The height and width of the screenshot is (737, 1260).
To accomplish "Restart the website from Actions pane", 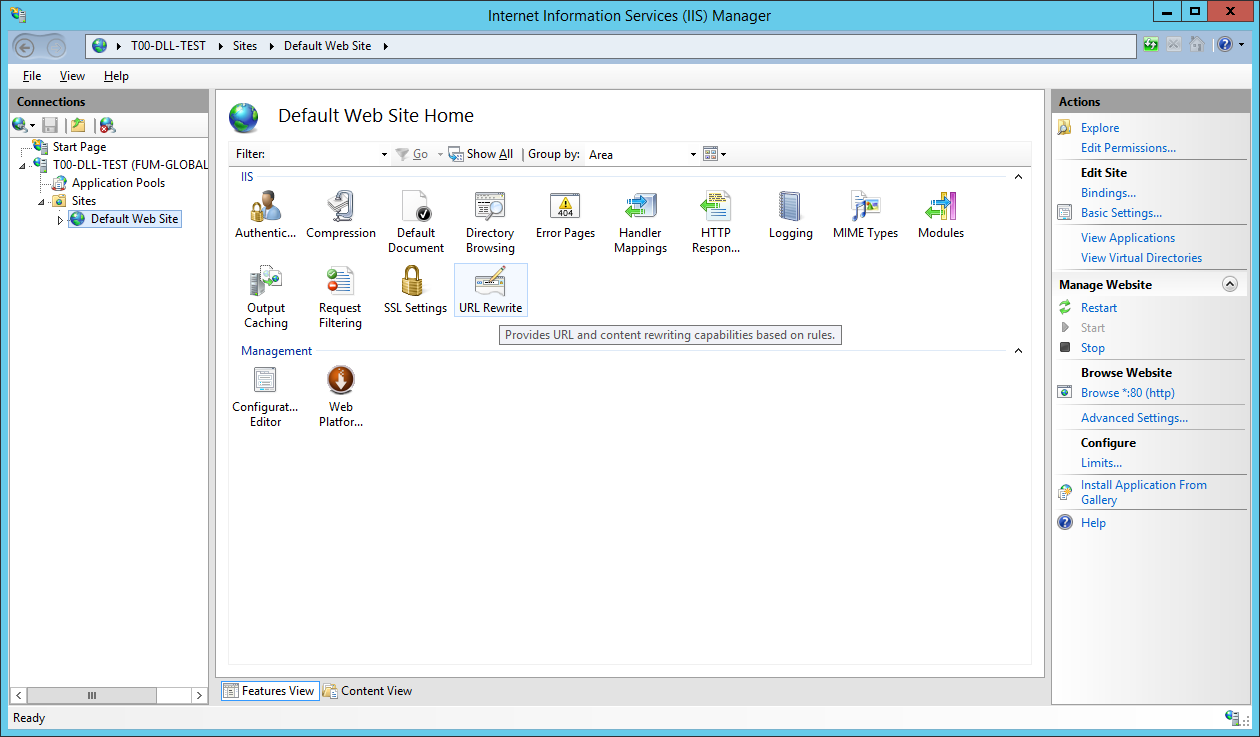I will pos(1098,308).
